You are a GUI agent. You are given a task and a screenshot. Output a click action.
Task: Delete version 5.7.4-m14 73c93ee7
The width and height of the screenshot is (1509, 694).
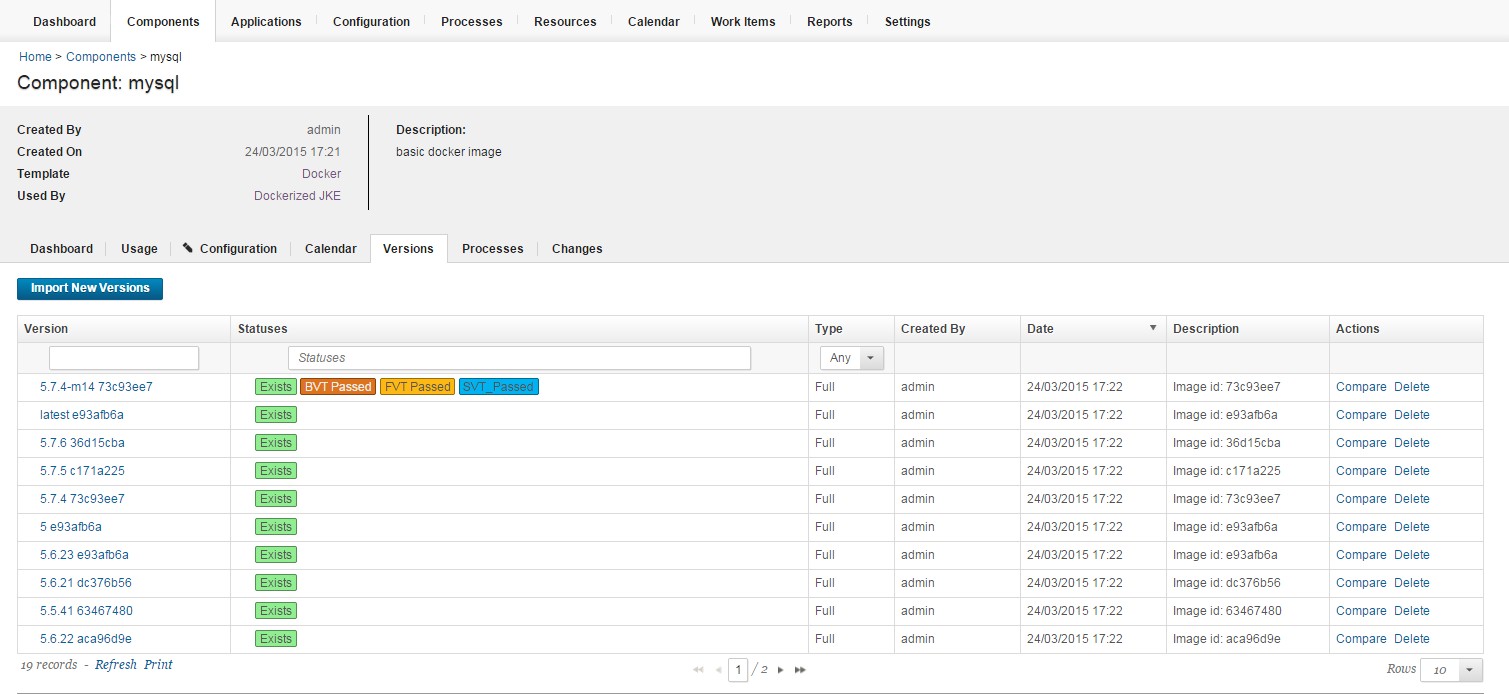(x=1412, y=387)
